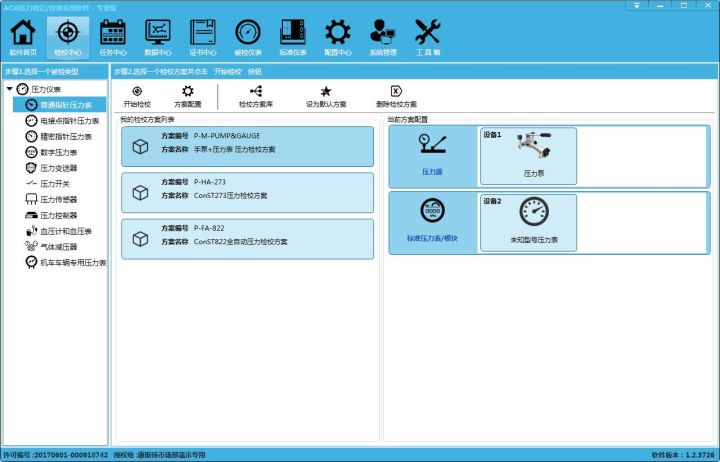Open 标准仪表 instrument icon
This screenshot has width=720, height=462.
click(x=293, y=36)
